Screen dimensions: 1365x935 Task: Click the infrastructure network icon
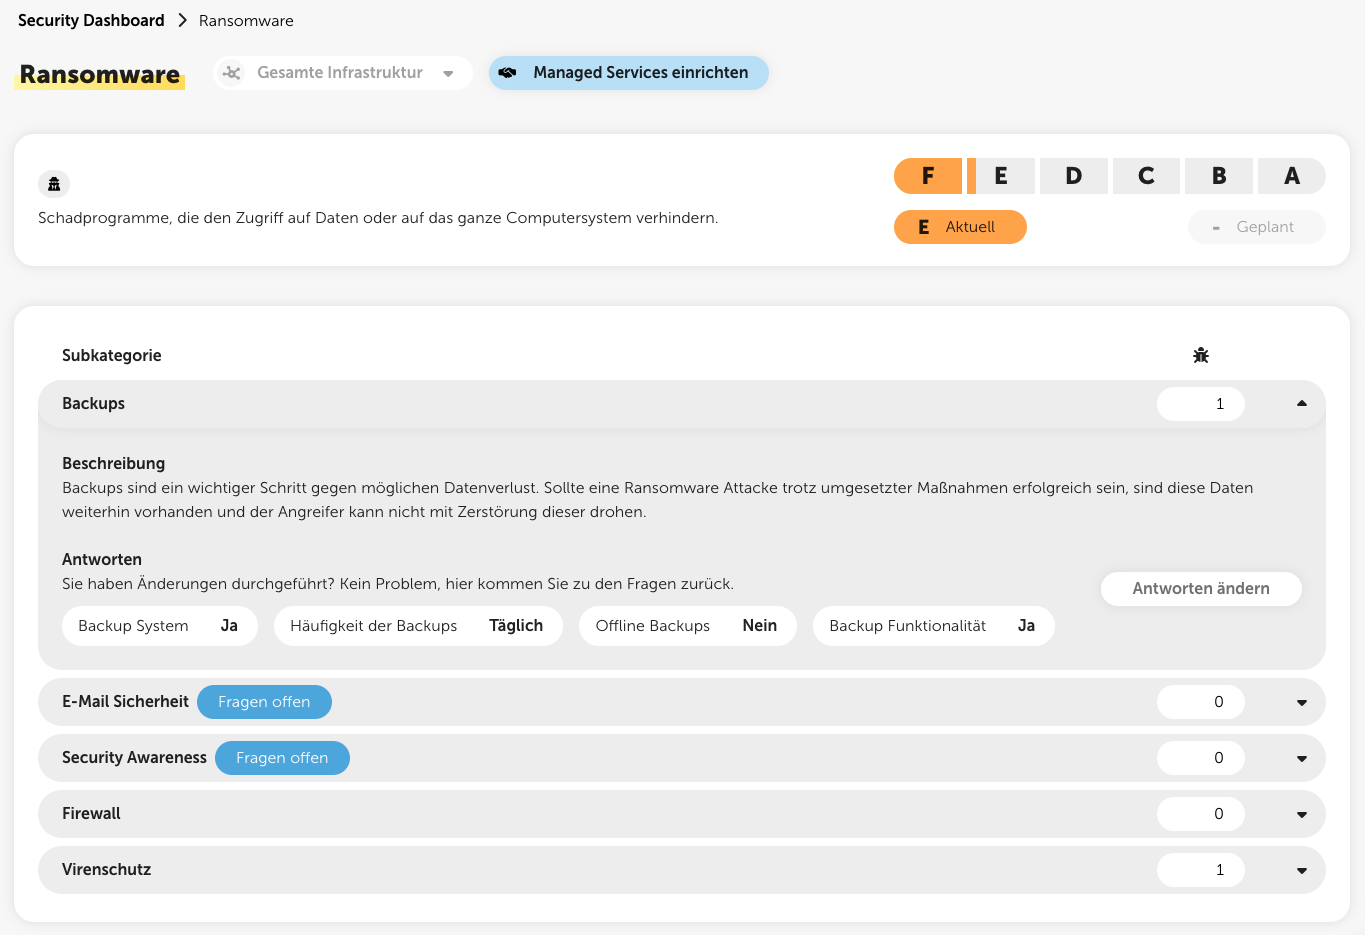(232, 73)
